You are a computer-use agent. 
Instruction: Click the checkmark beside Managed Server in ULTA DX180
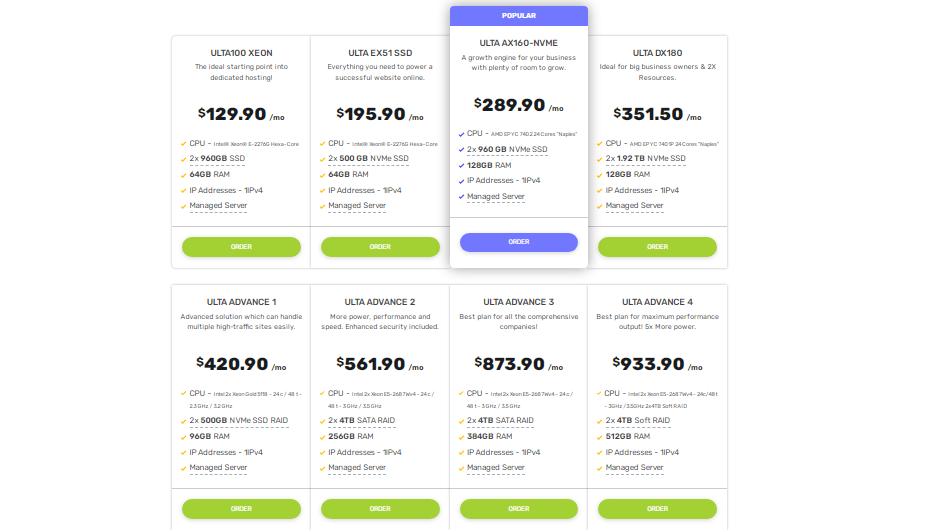(x=599, y=206)
